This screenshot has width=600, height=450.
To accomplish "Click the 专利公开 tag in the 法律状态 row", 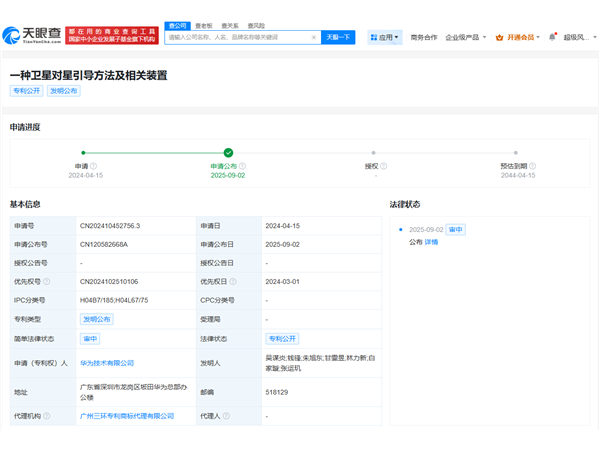I will pyautogui.click(x=282, y=339).
